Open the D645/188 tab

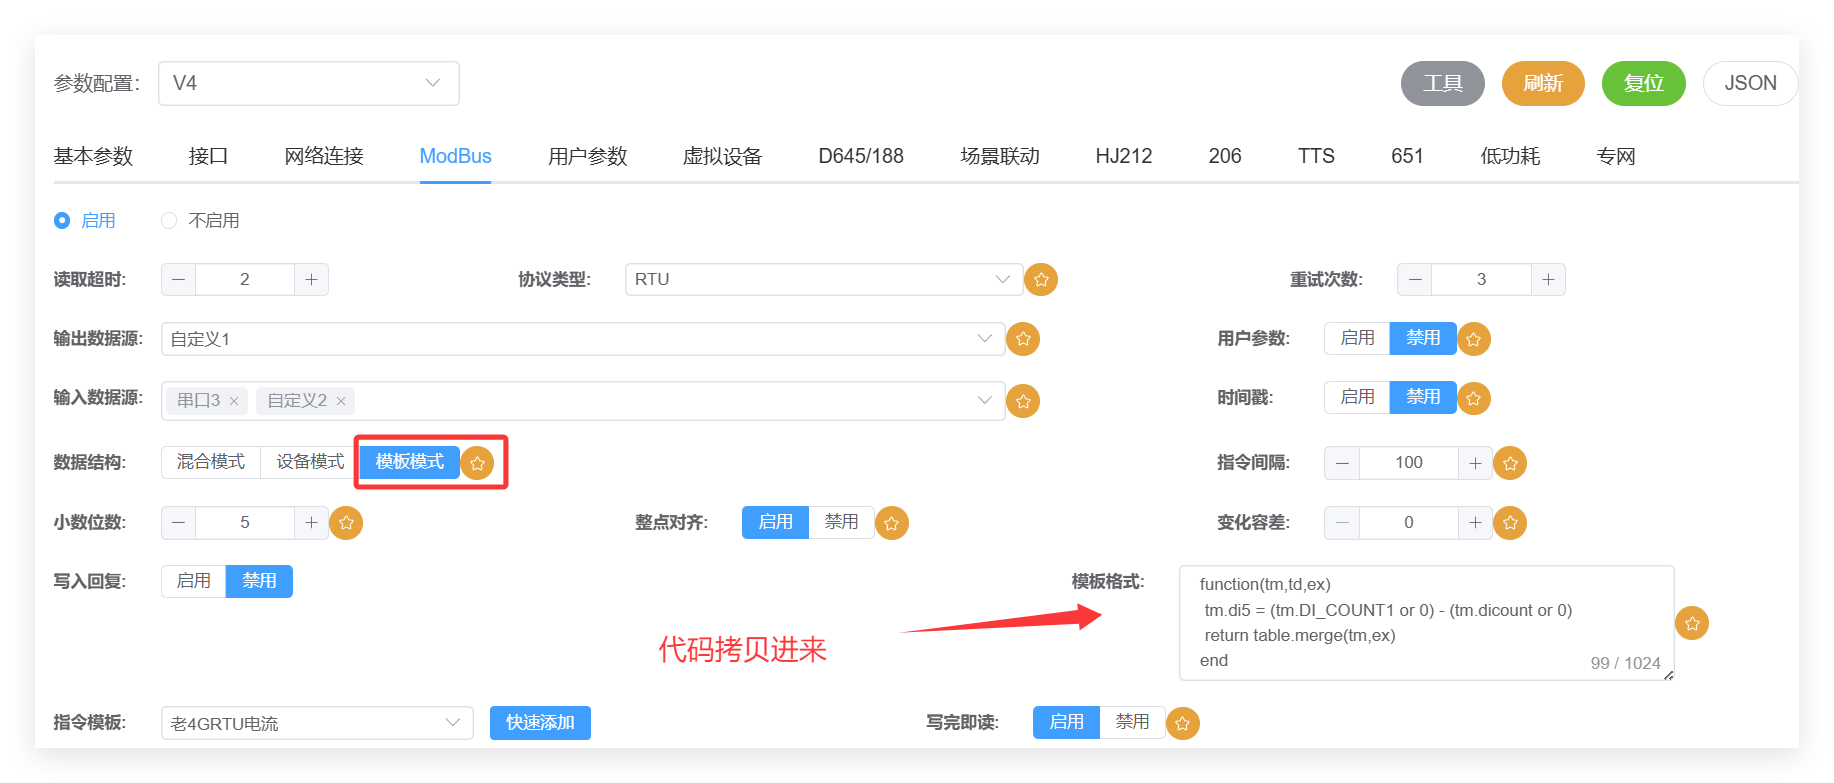861,156
